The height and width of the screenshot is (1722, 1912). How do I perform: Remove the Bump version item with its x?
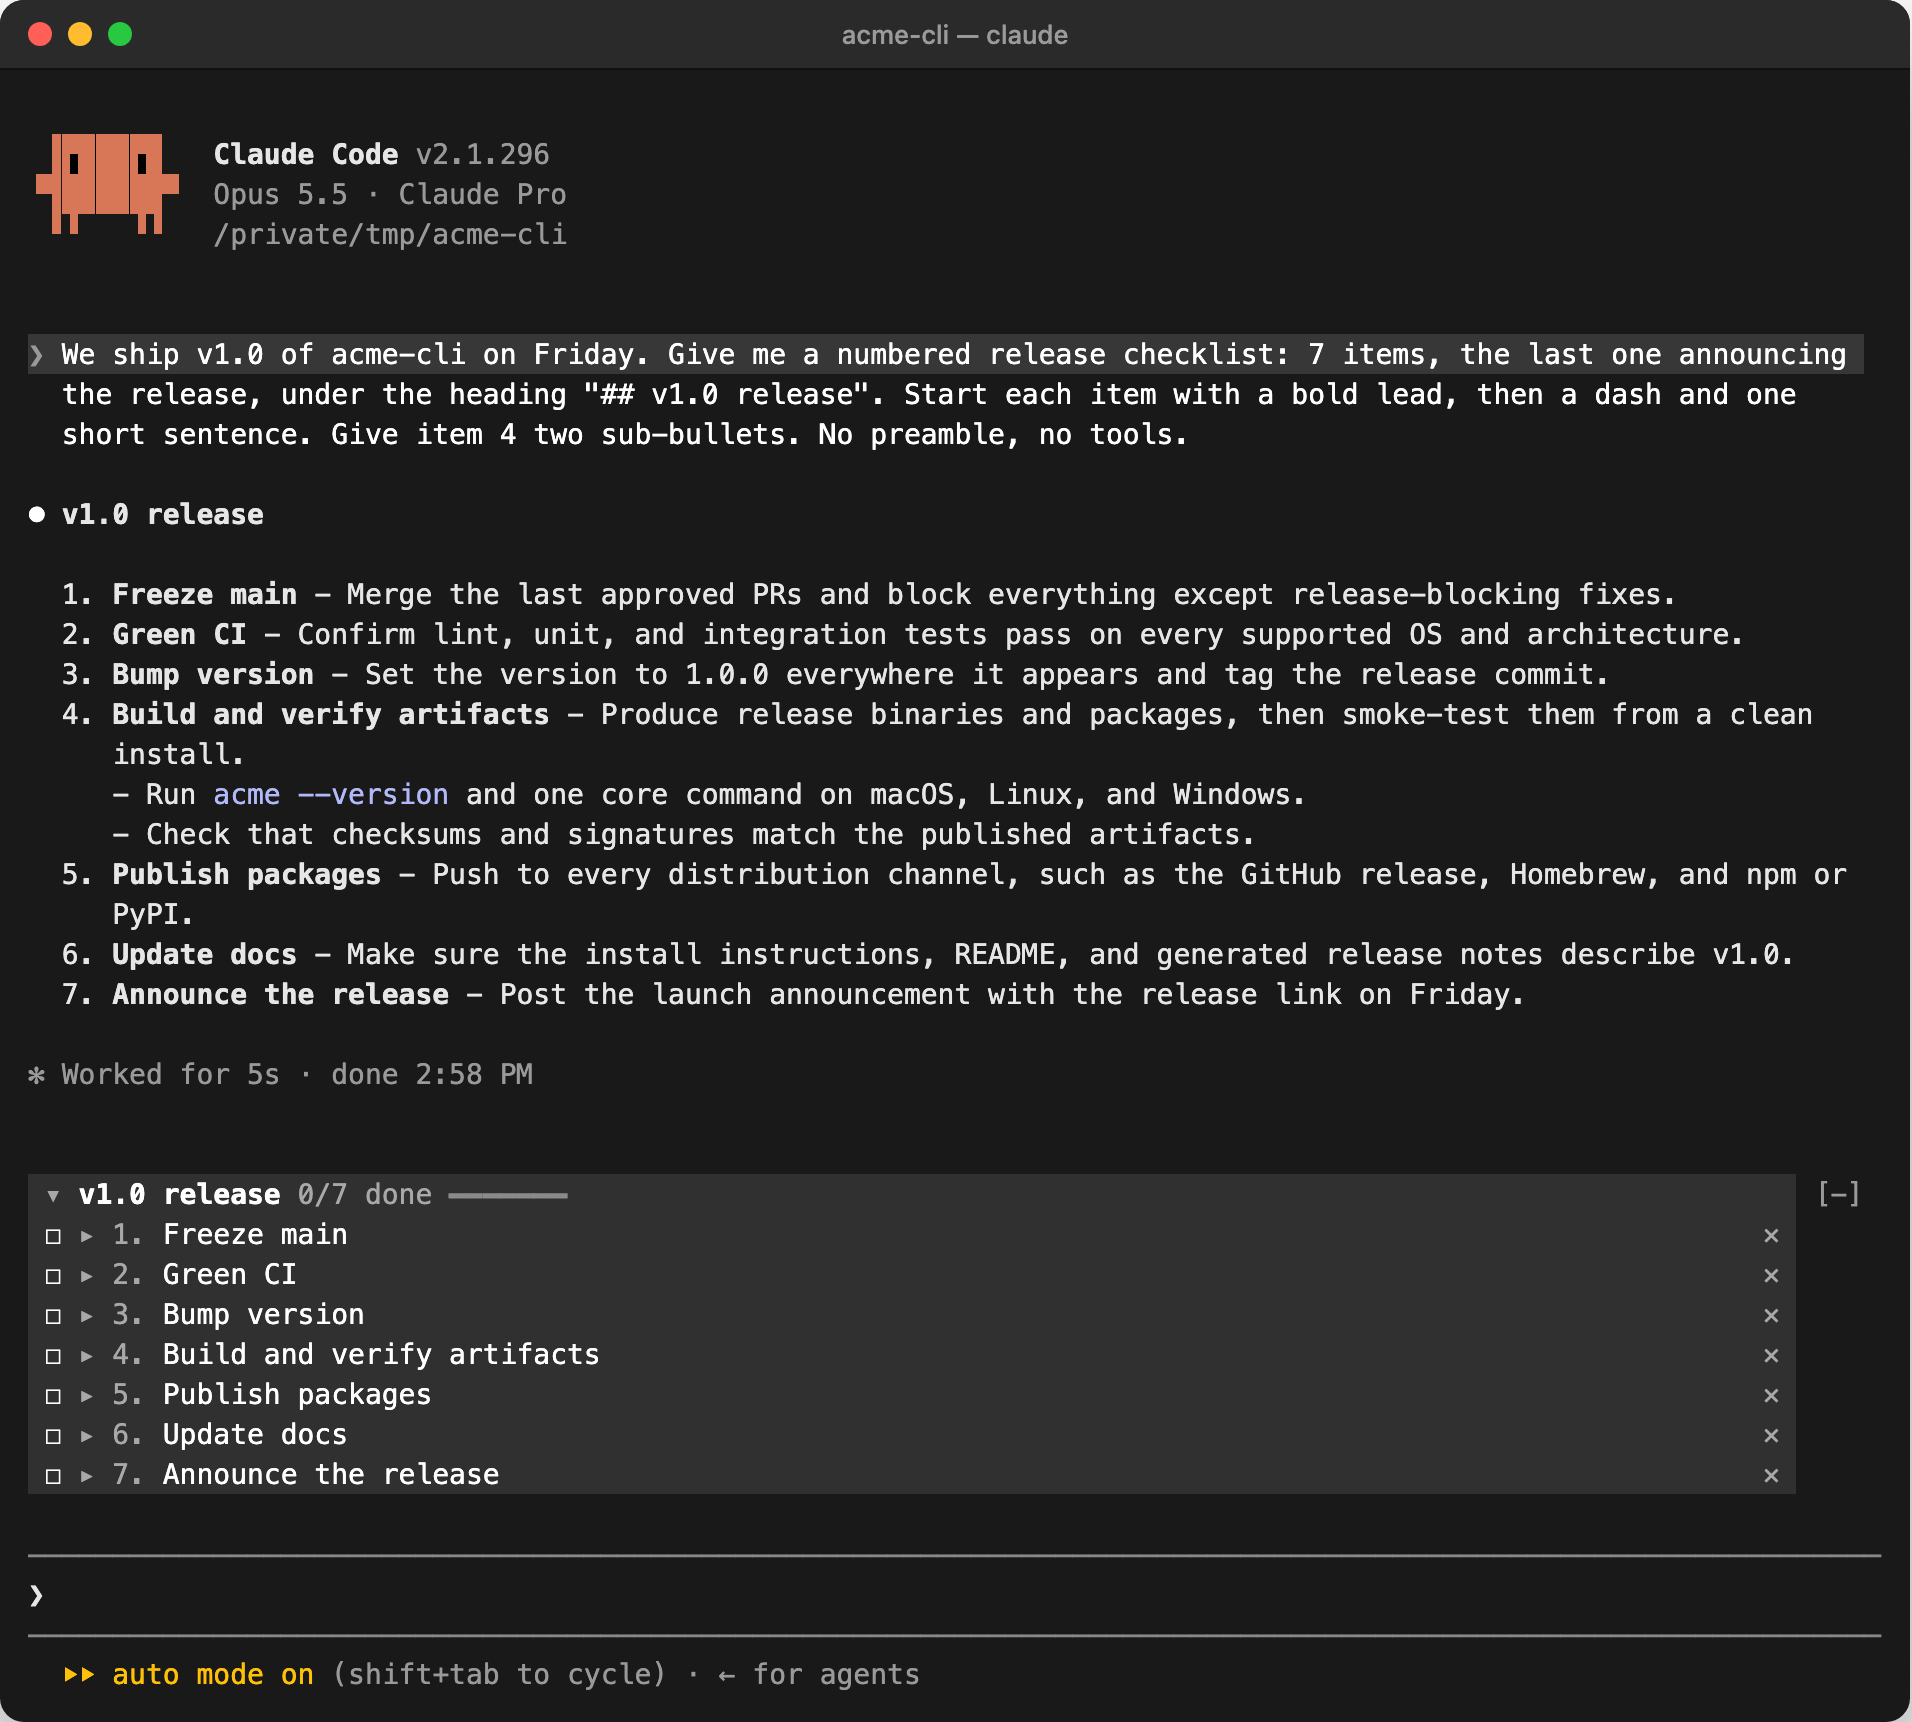pos(1771,1316)
